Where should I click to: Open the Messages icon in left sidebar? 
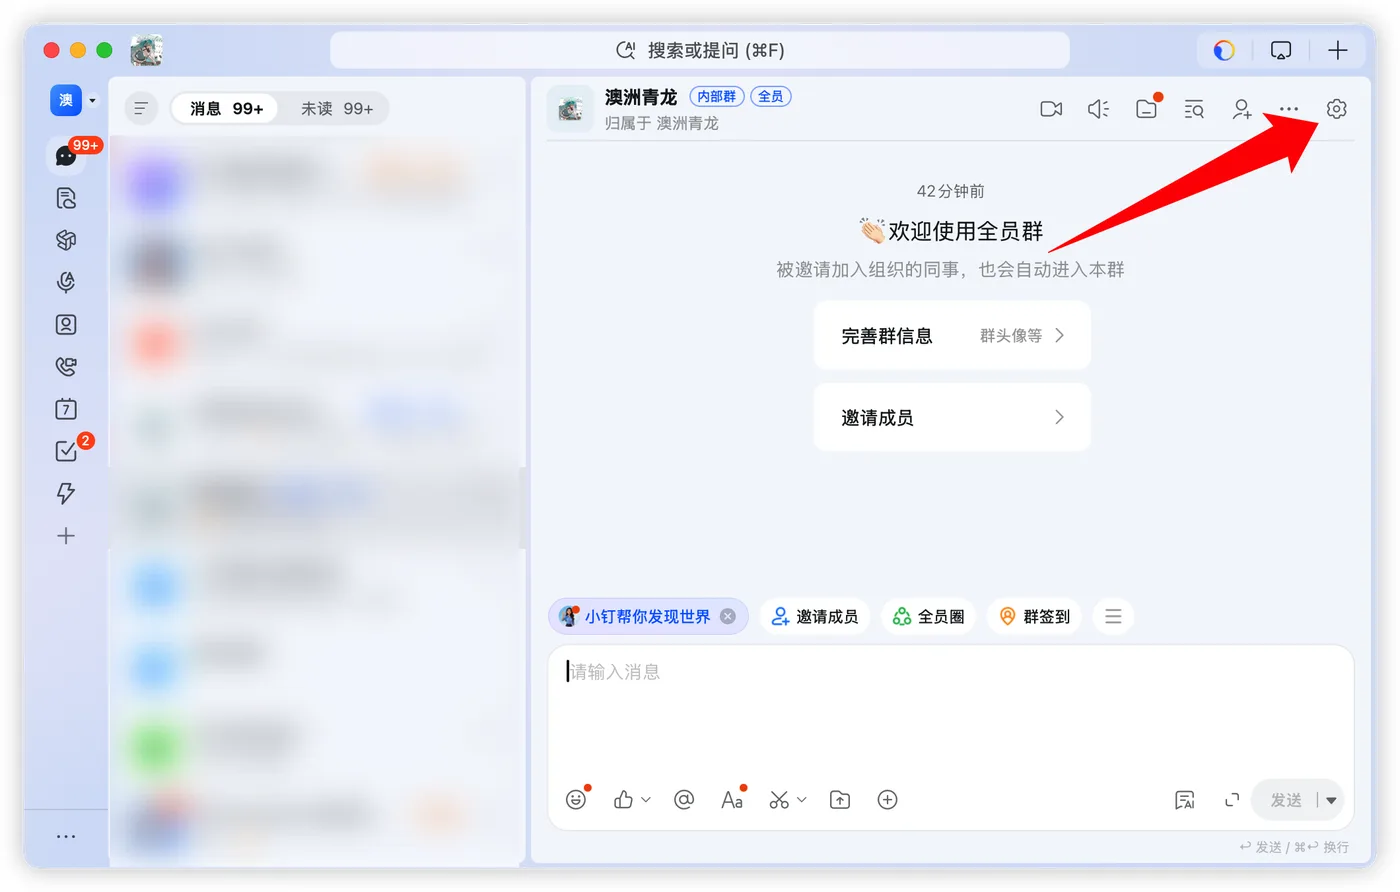(66, 156)
